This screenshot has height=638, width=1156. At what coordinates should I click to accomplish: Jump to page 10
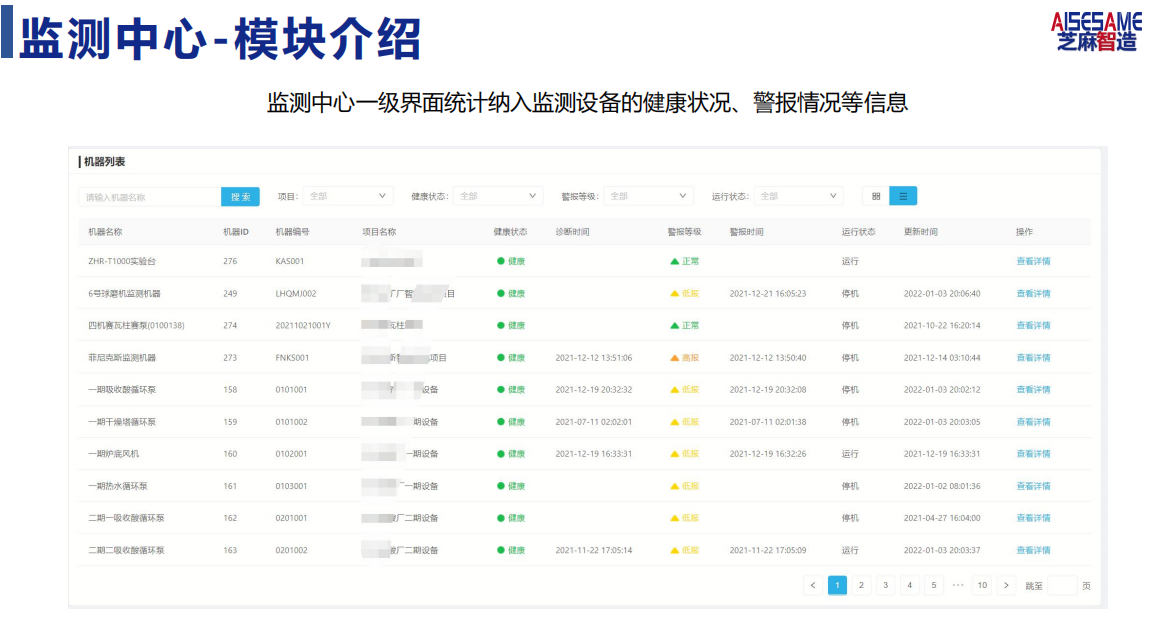(x=982, y=585)
